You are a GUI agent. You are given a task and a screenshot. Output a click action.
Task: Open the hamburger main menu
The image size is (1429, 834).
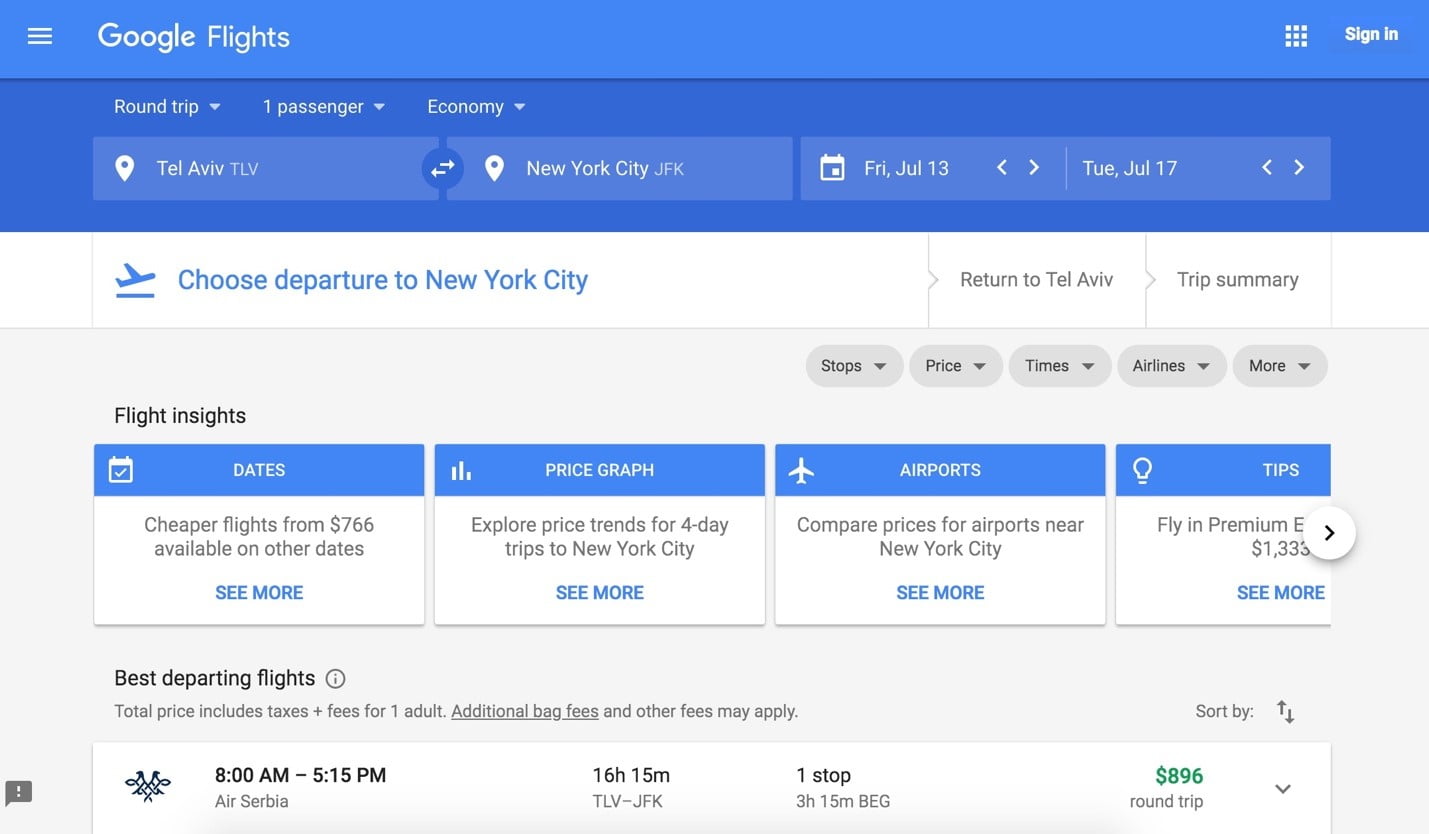tap(40, 37)
